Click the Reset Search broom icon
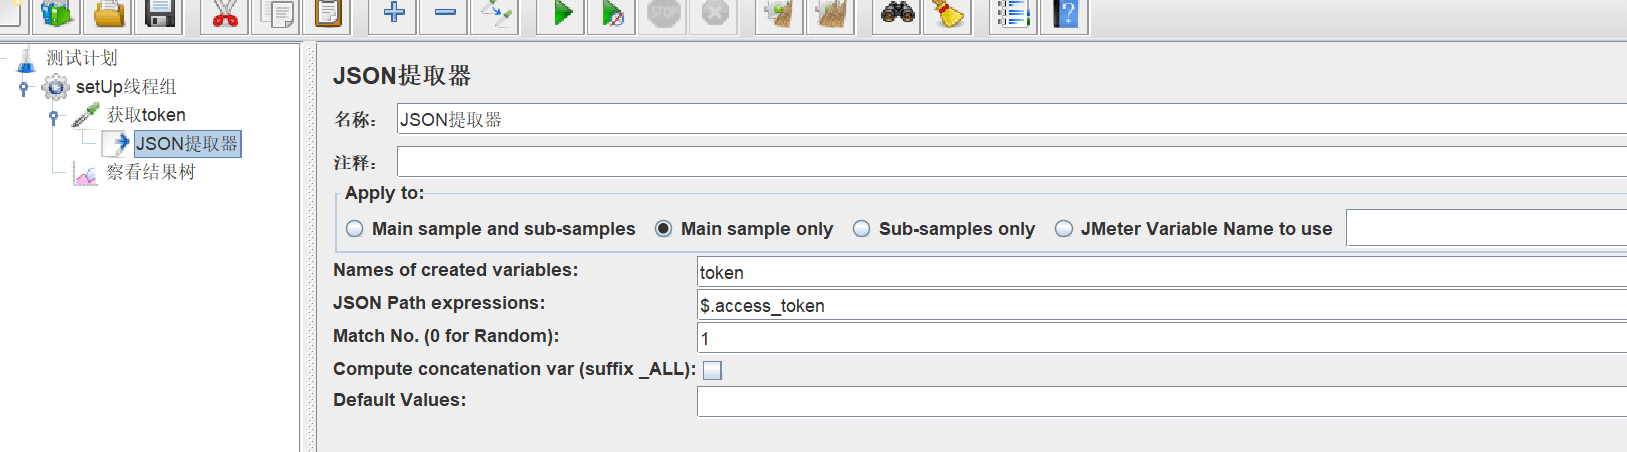 948,14
